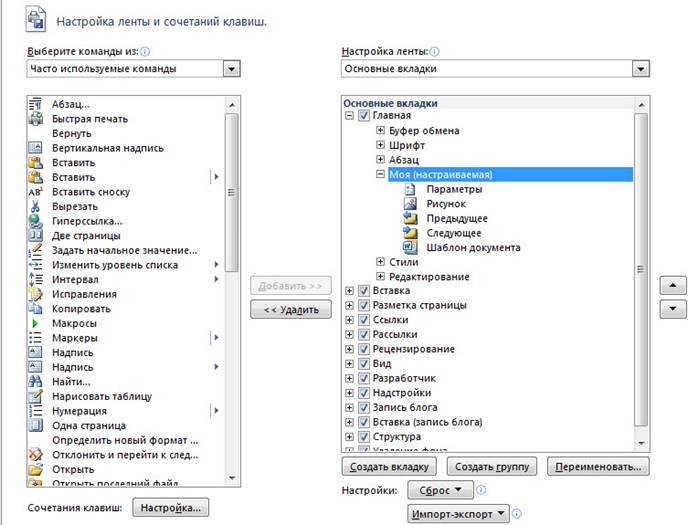Uncheck the Разработчик checkbox
This screenshot has width=698, height=525.
click(364, 378)
